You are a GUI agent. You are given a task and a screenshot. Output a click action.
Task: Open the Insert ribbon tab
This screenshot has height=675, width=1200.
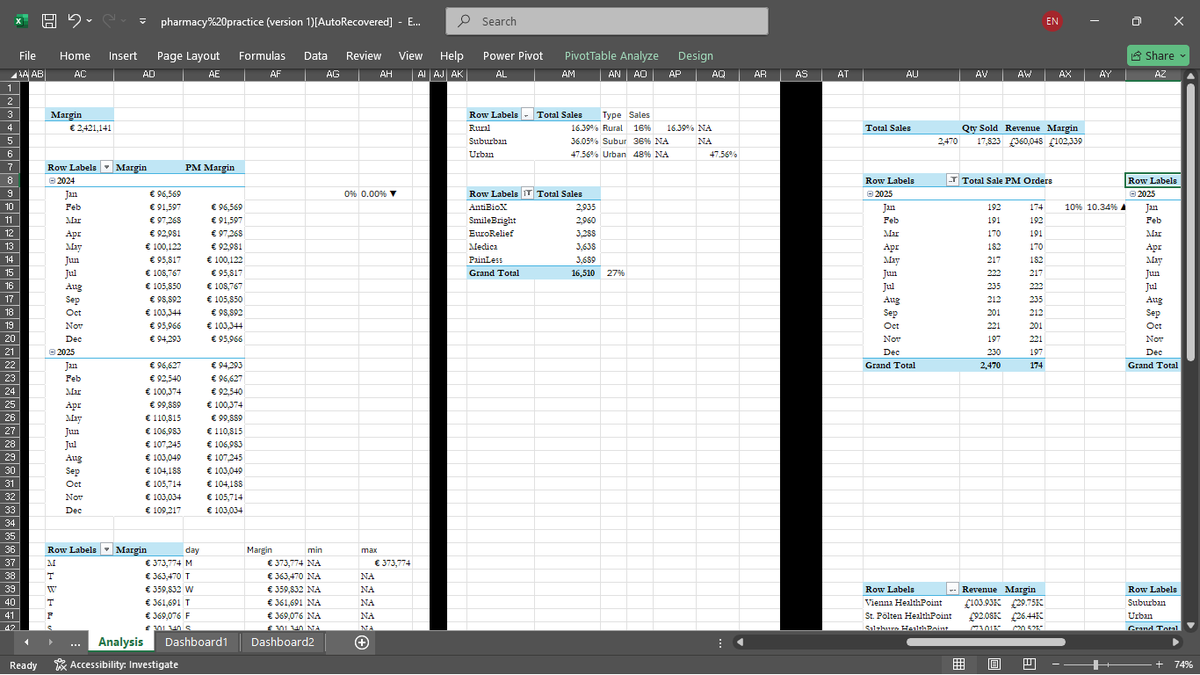point(123,56)
